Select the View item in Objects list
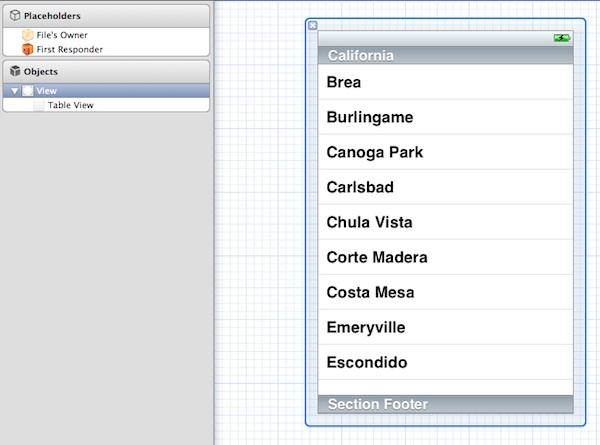This screenshot has height=445, width=600. [46, 91]
